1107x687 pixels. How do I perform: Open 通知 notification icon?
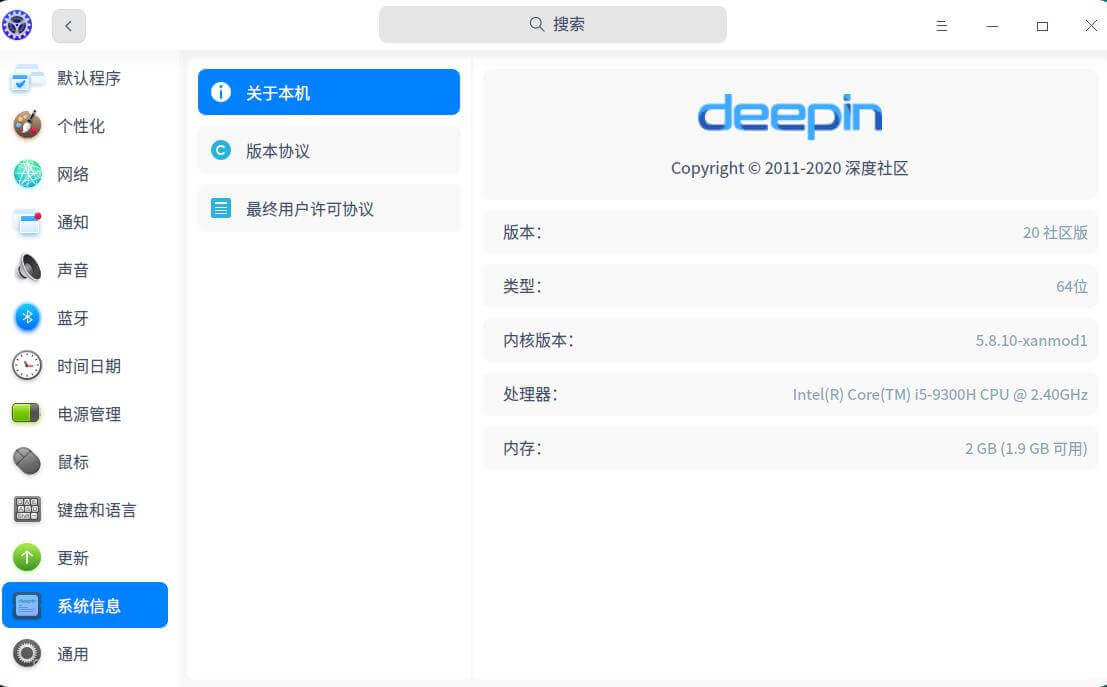(x=28, y=222)
